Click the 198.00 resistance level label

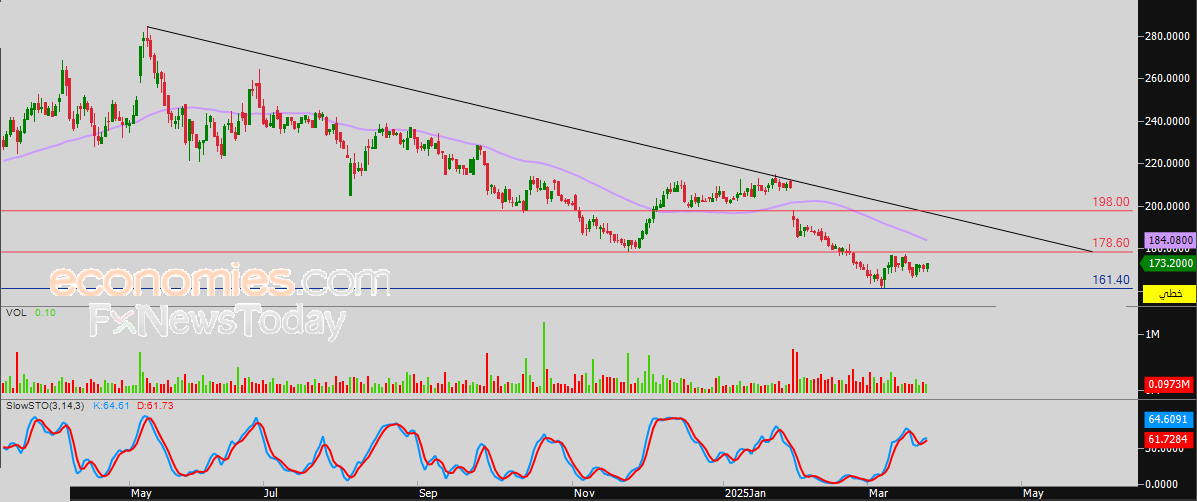coord(1111,202)
